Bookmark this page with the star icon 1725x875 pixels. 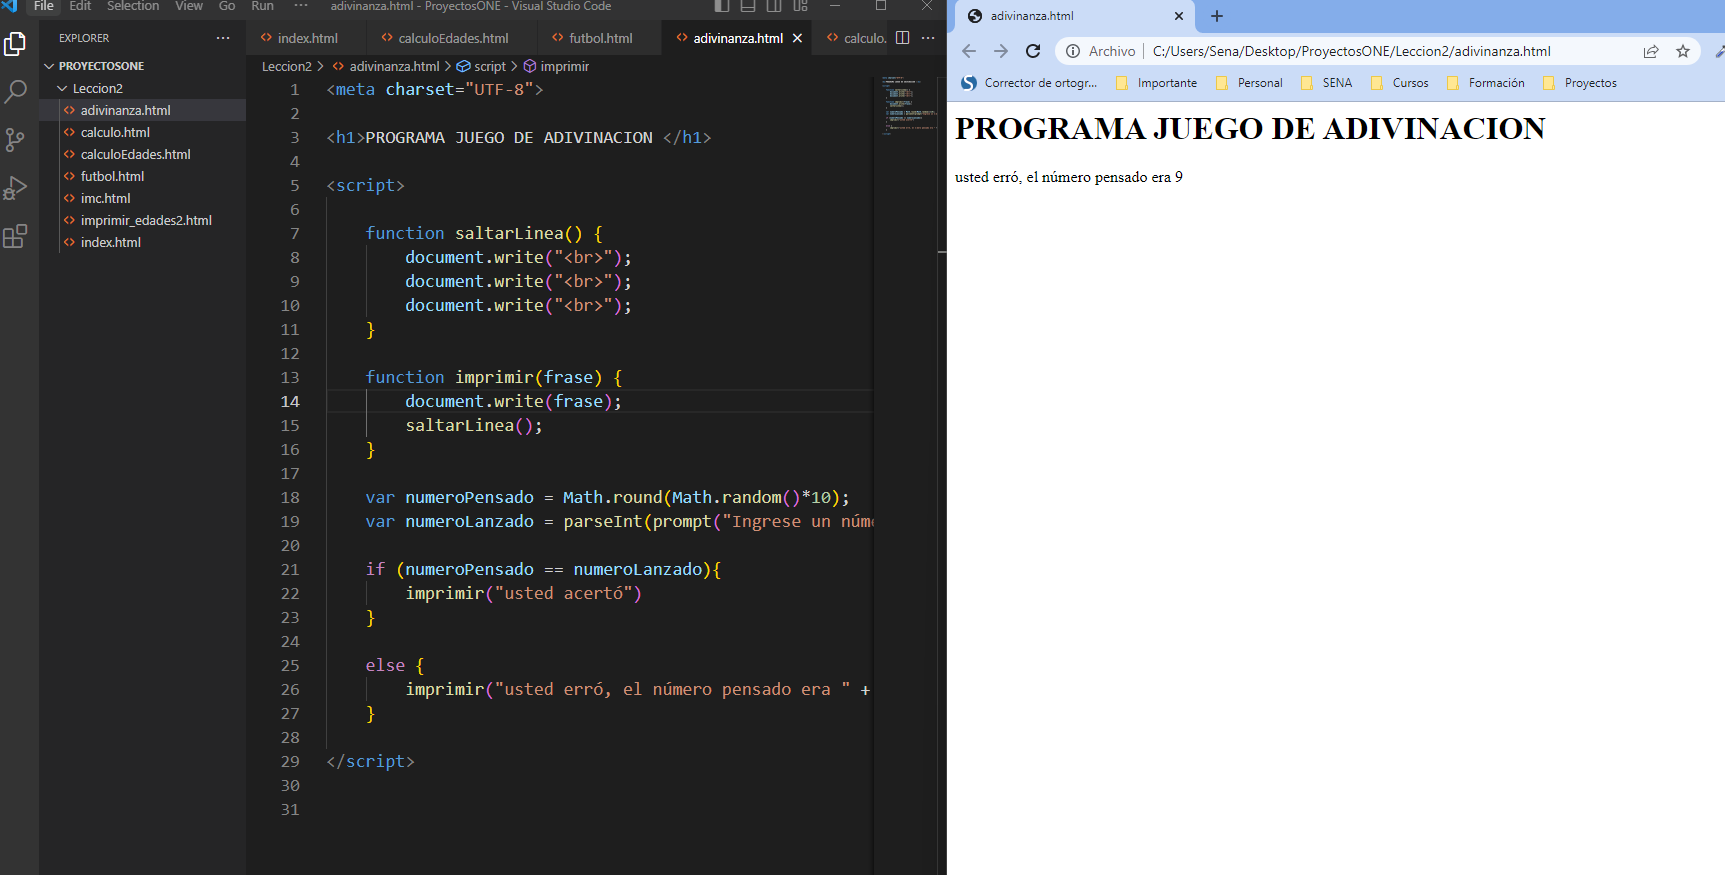(x=1683, y=51)
